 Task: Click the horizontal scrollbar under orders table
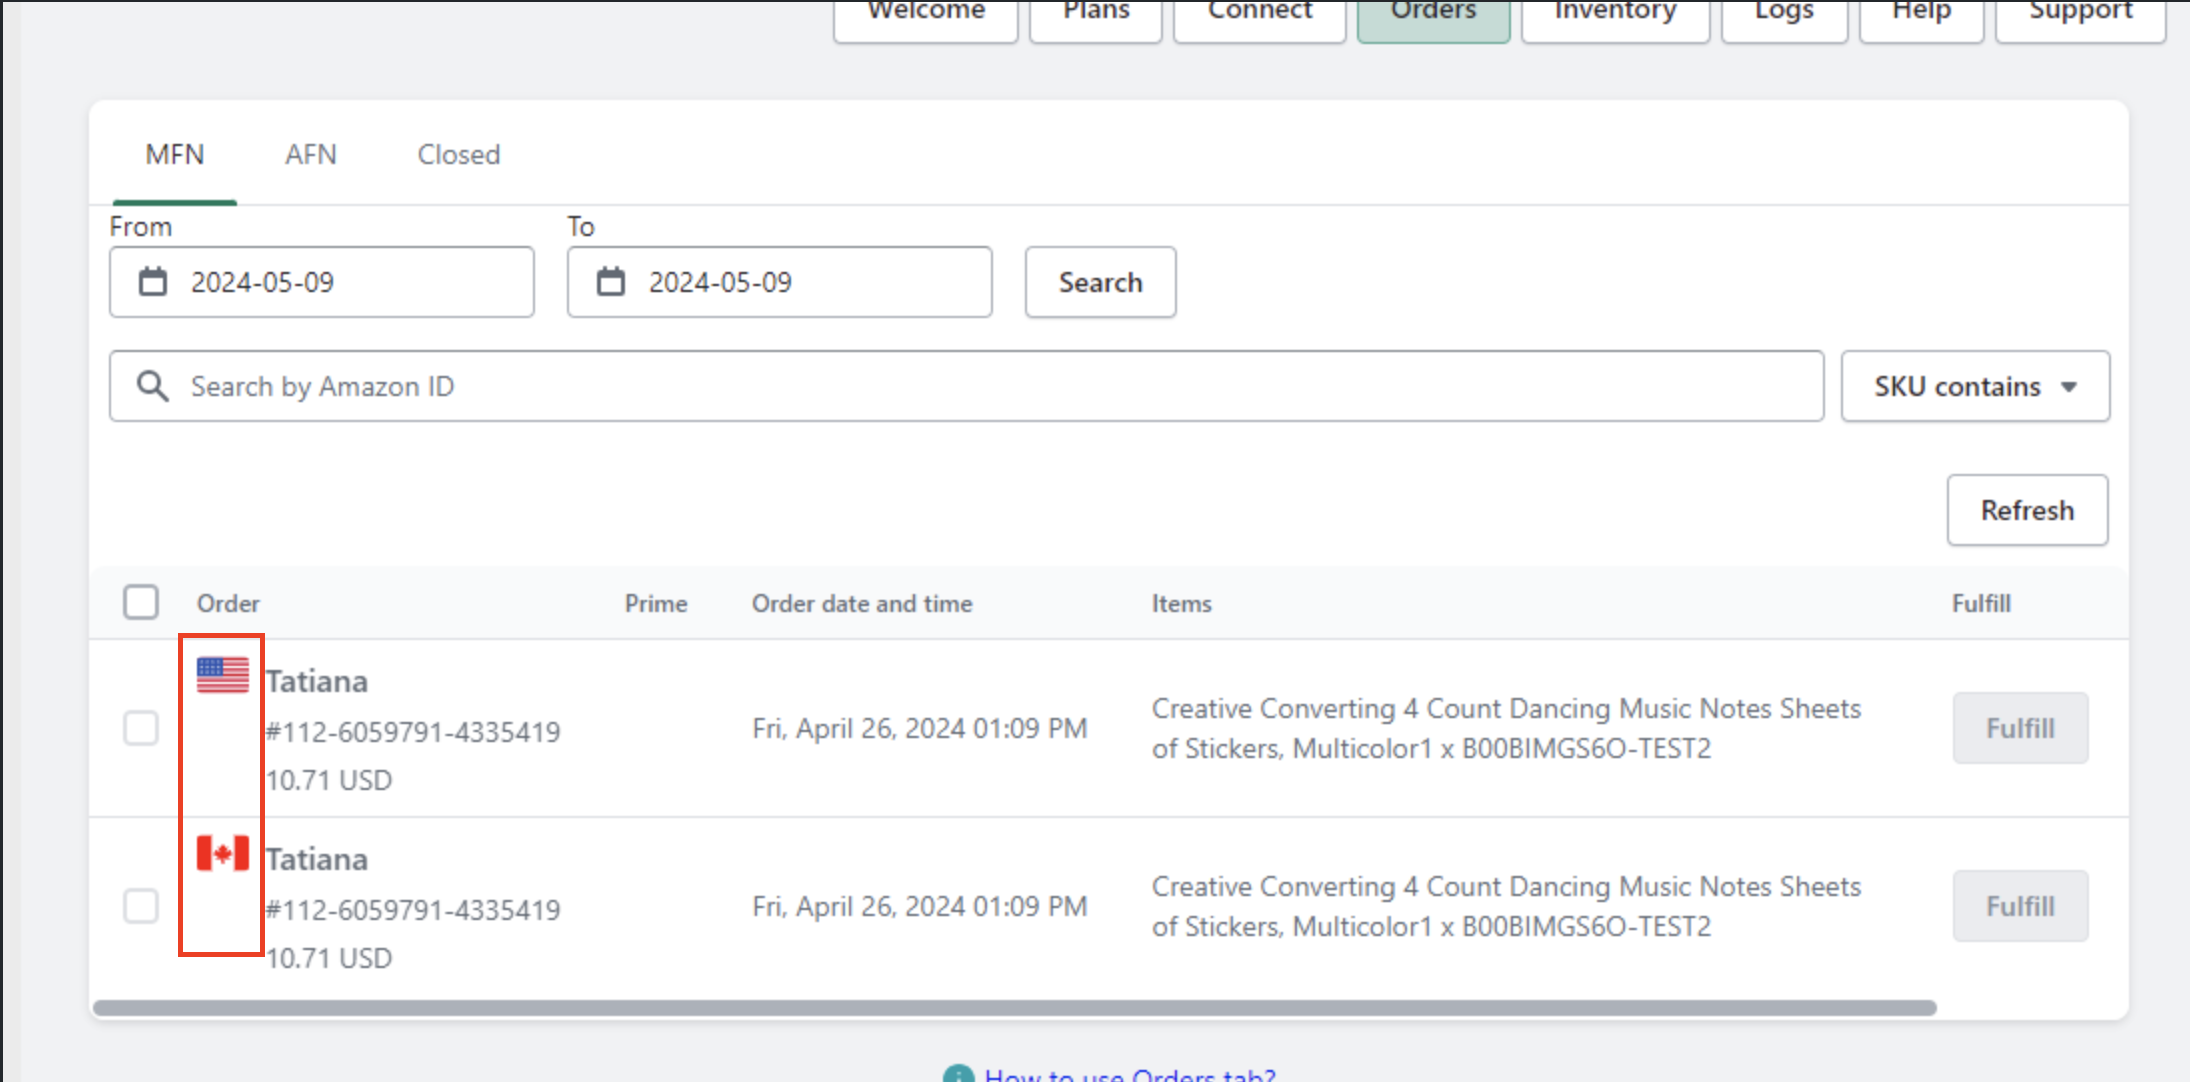click(1013, 1008)
